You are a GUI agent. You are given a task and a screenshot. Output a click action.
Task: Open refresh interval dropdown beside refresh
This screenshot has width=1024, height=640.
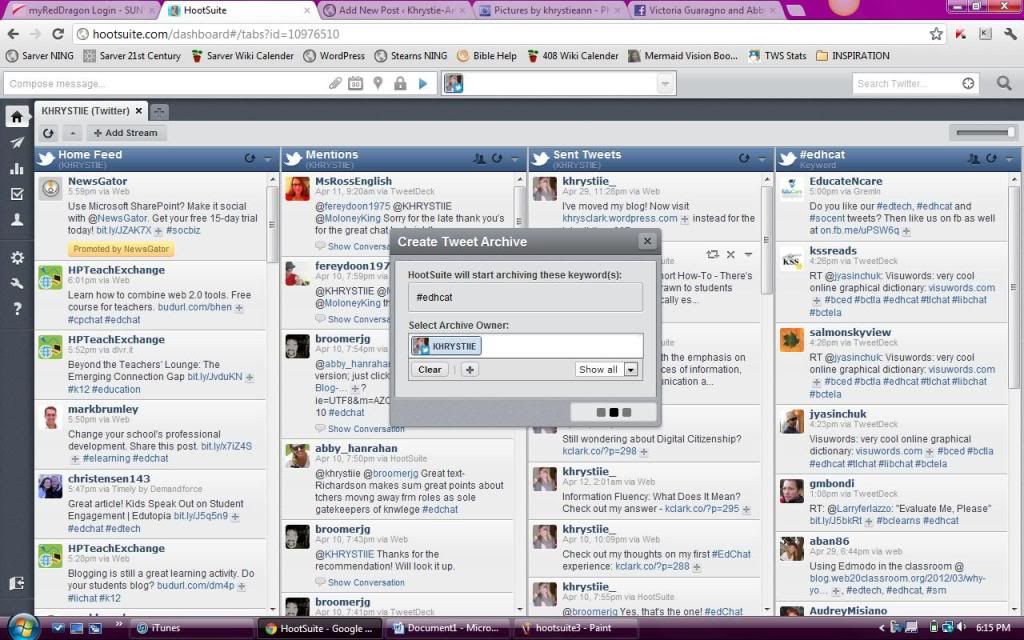(72, 133)
